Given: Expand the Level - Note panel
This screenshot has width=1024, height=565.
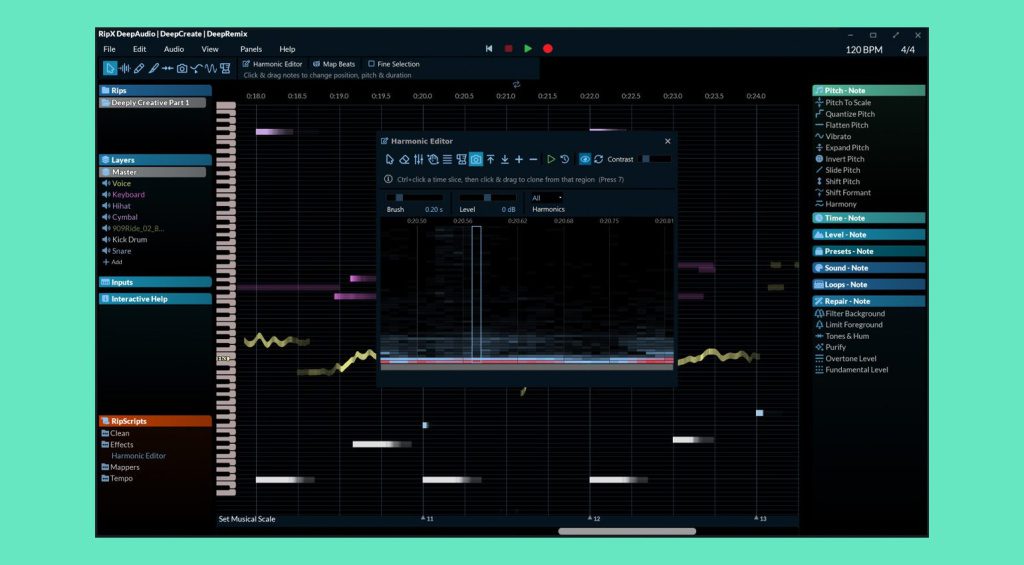Looking at the screenshot, I should (869, 234).
